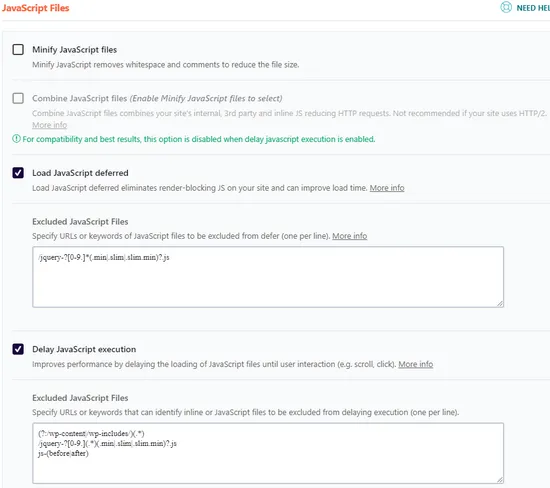The height and width of the screenshot is (488, 550).
Task: Click the Delay JavaScript execution label
Action: click(x=84, y=349)
